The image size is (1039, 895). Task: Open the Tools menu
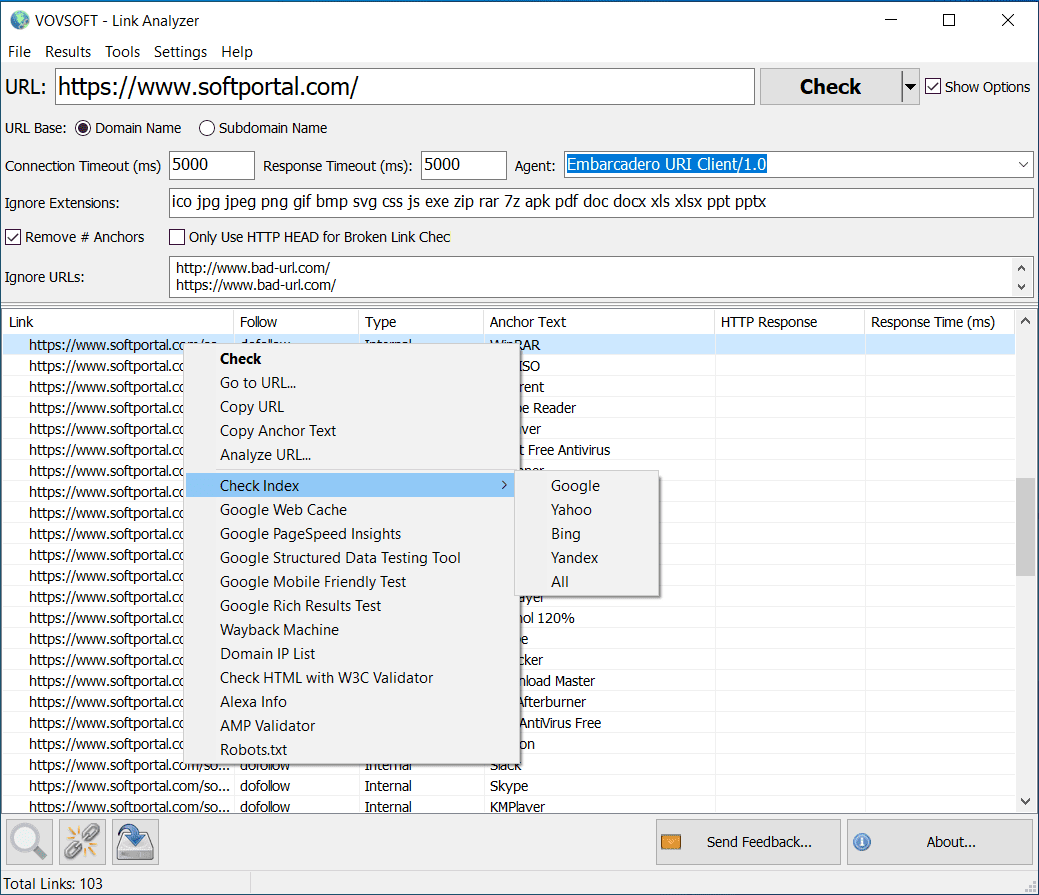(123, 52)
